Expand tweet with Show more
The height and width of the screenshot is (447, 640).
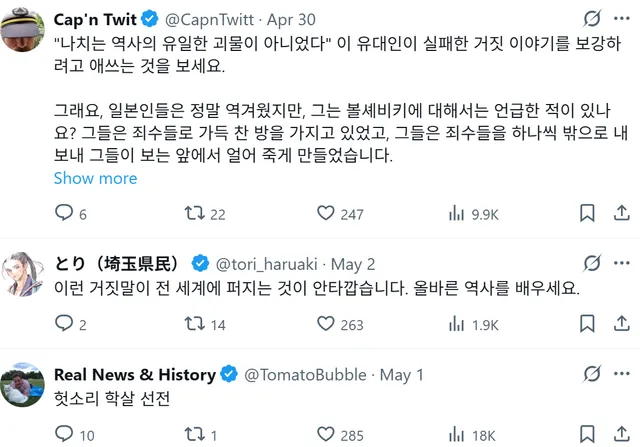(95, 178)
